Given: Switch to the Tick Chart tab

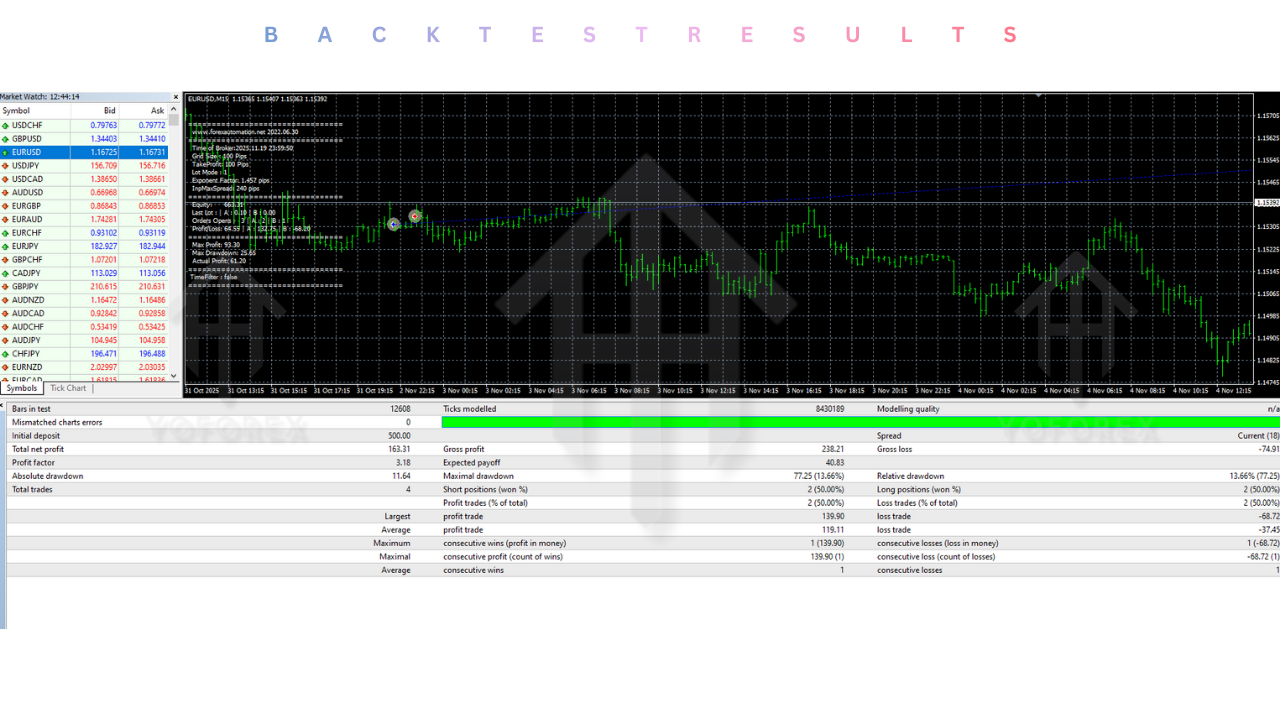Looking at the screenshot, I should point(67,388).
